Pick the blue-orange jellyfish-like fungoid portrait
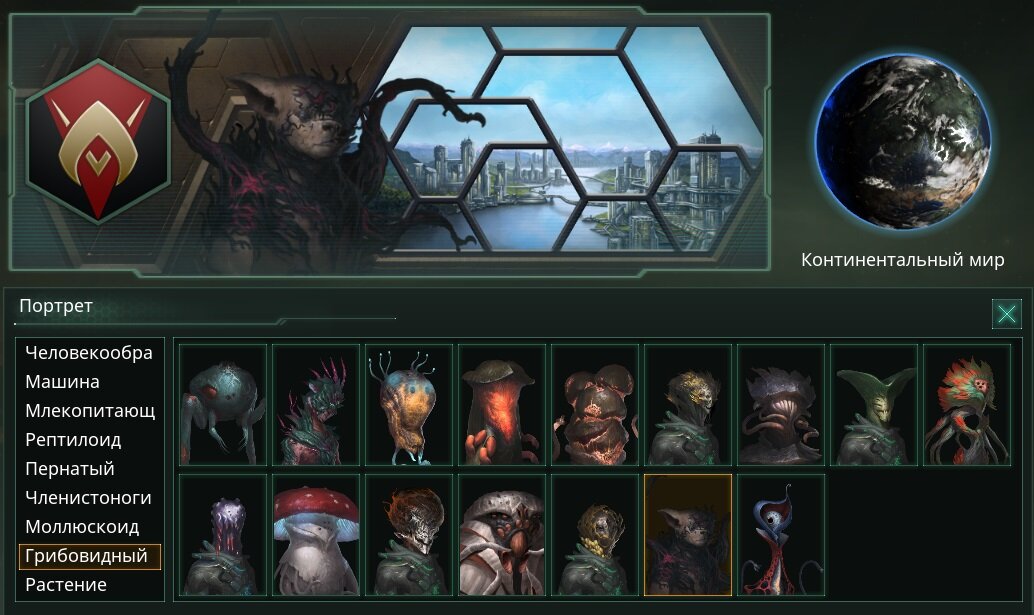This screenshot has height=615, width=1034. point(409,405)
